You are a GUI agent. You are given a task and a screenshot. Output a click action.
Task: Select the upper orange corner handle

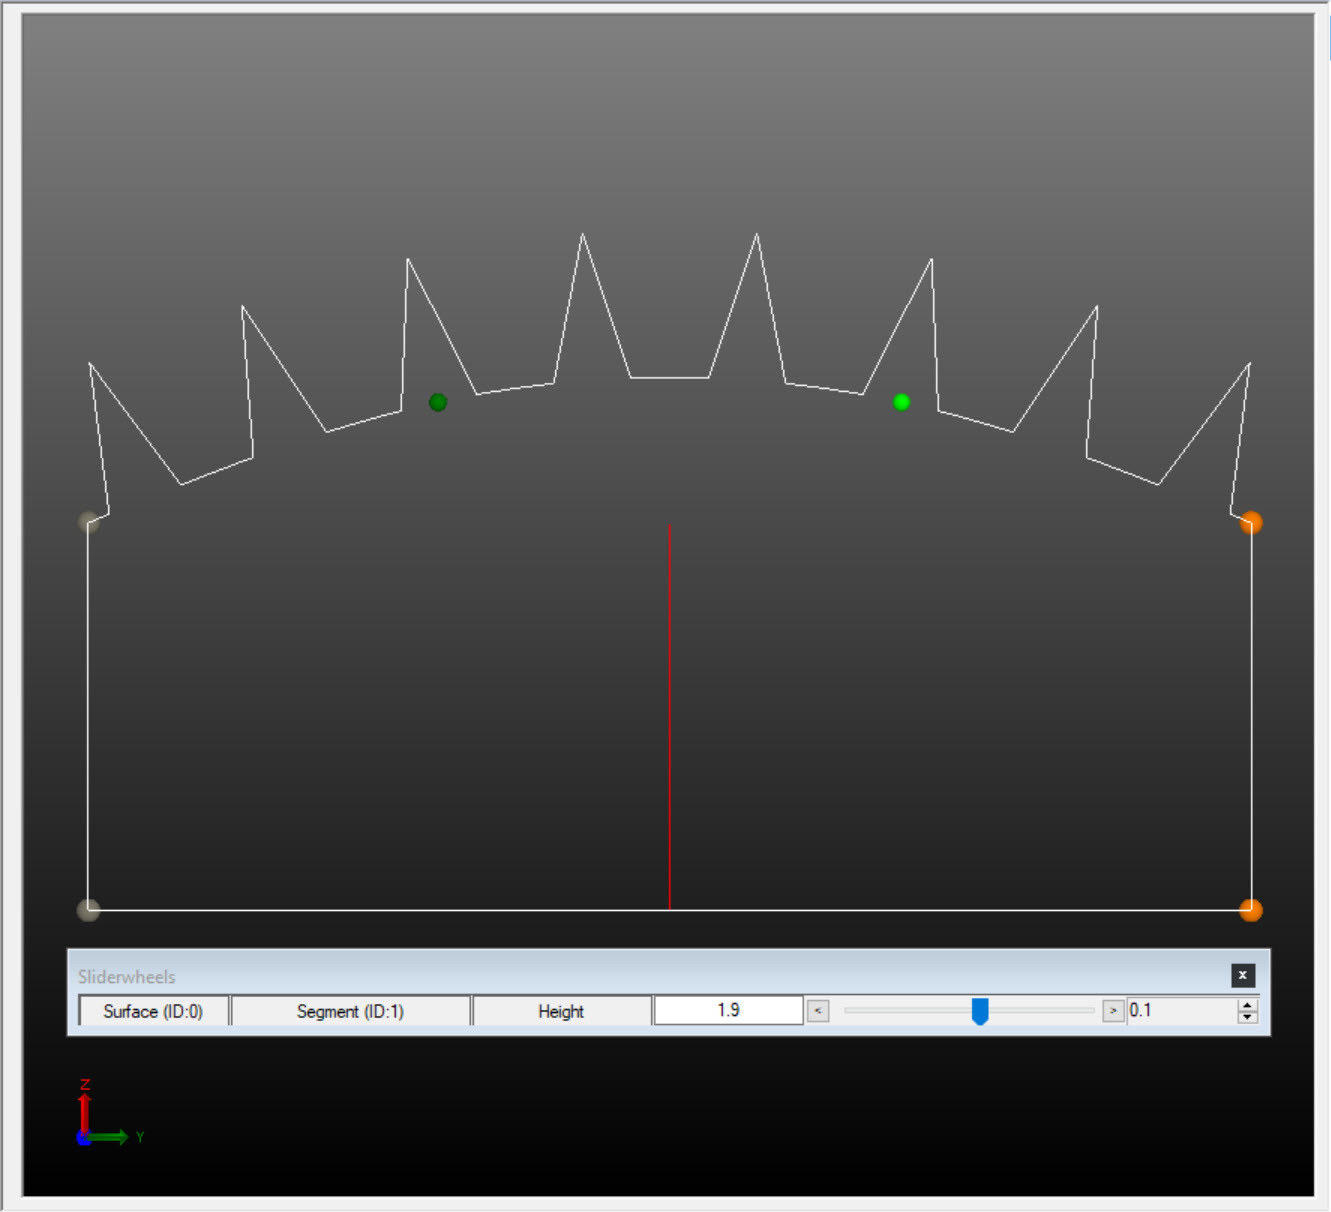(x=1251, y=522)
